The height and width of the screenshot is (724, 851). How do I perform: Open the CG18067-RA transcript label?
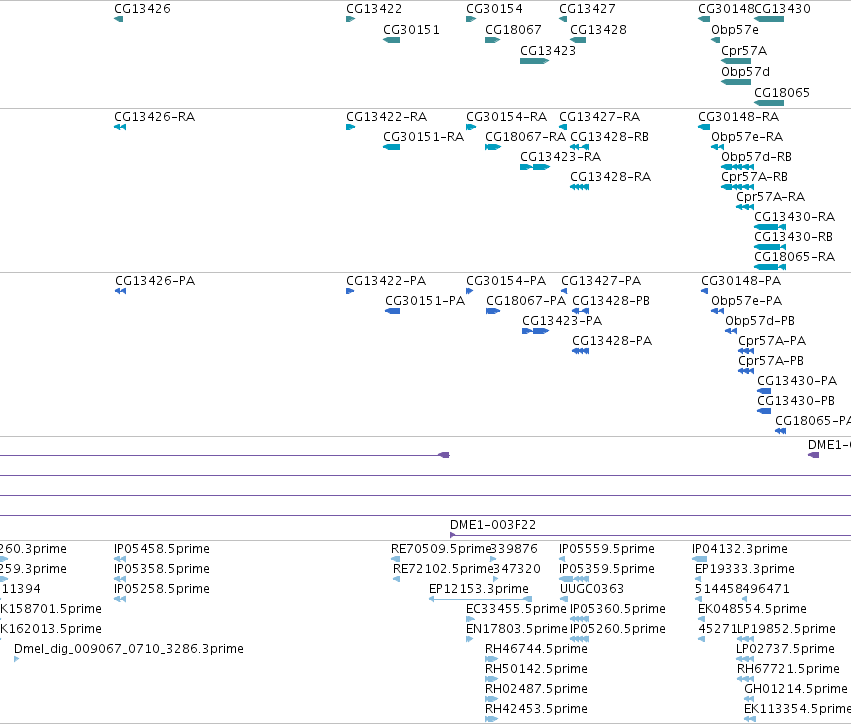coord(525,137)
